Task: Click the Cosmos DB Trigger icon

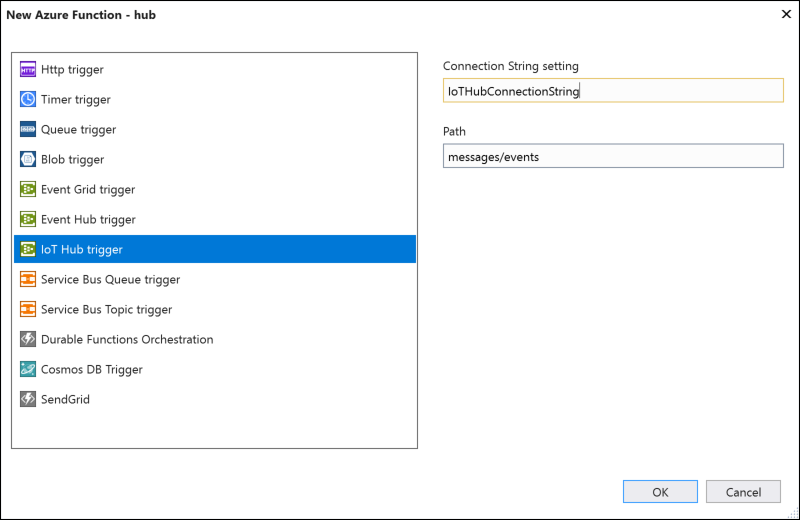Action: tap(28, 369)
